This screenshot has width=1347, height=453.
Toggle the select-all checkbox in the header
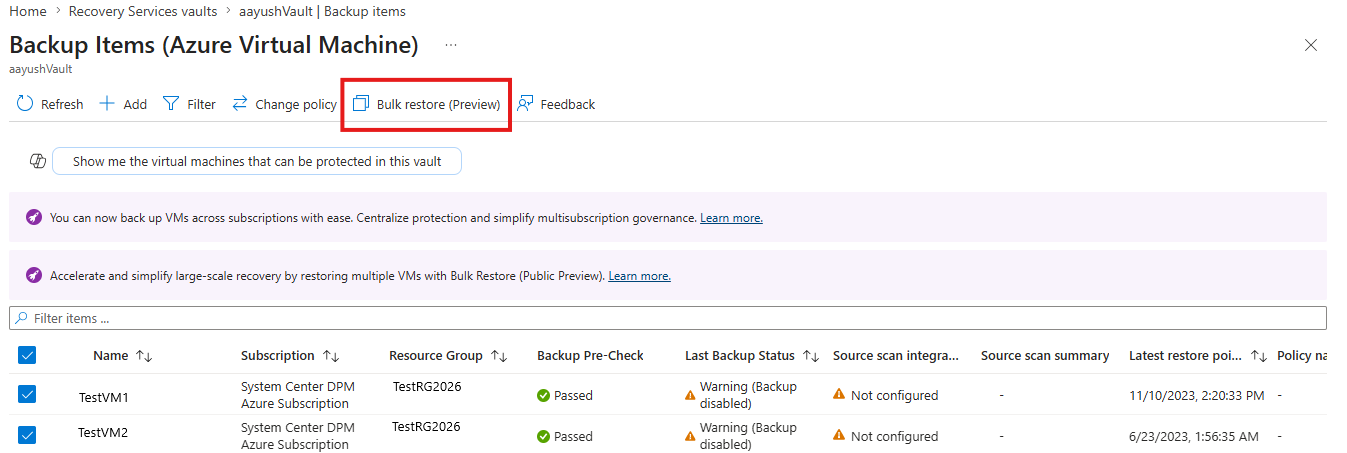27,355
